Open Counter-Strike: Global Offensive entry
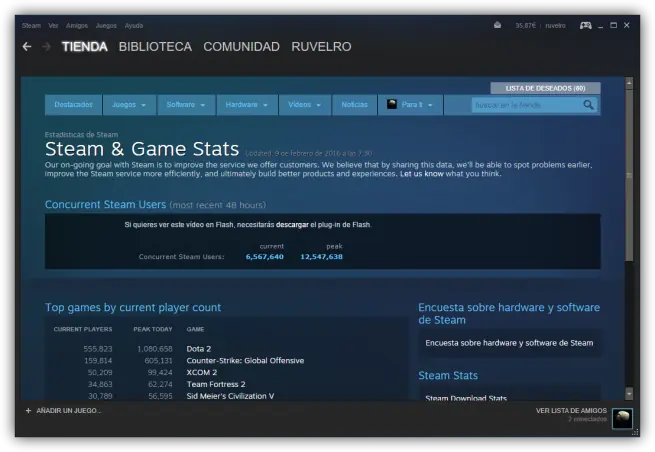Viewport: 655px width, 452px height. [x=245, y=361]
